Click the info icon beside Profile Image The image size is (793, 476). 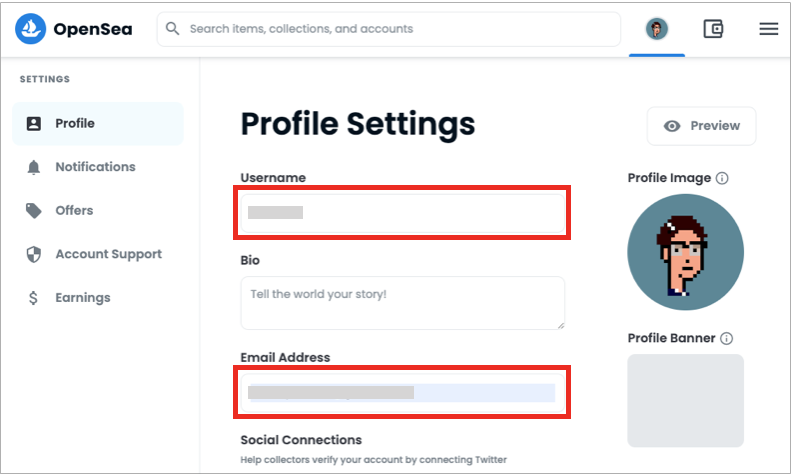coord(722,178)
